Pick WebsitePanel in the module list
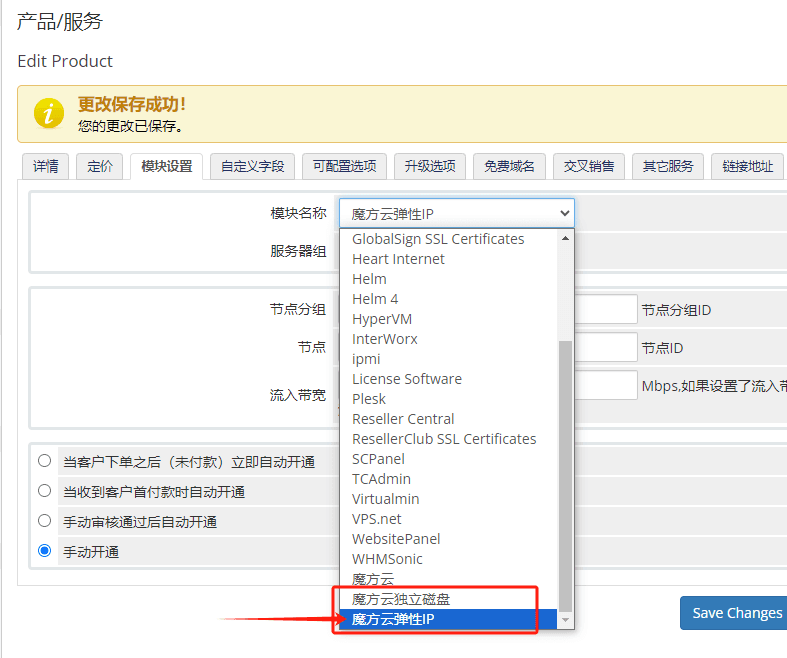This screenshot has height=658, width=787. click(x=449, y=539)
